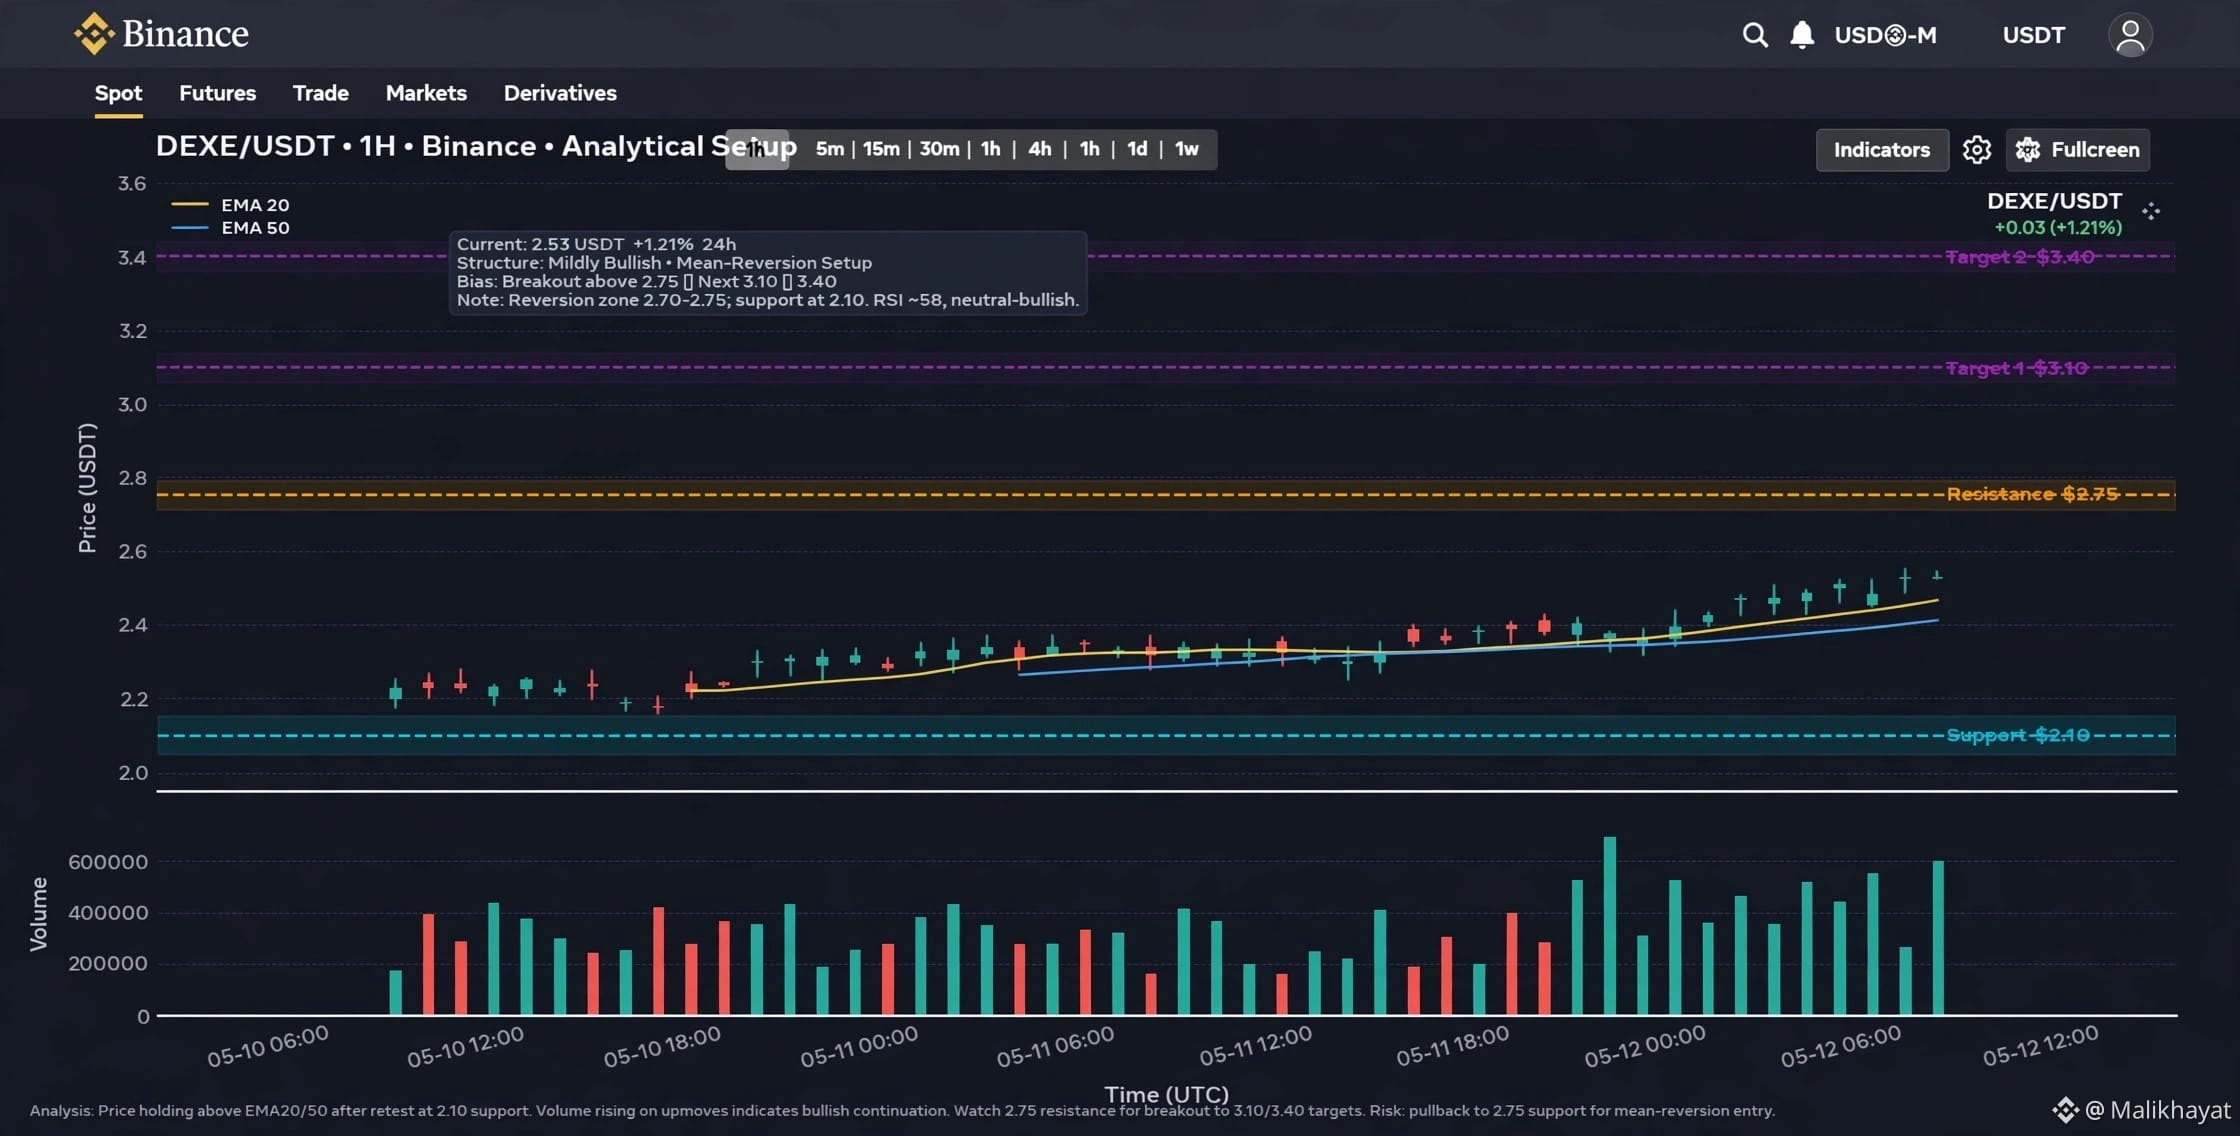Image resolution: width=2240 pixels, height=1136 pixels.
Task: Click the gear icon inside Fullscreen button
Action: (2028, 150)
